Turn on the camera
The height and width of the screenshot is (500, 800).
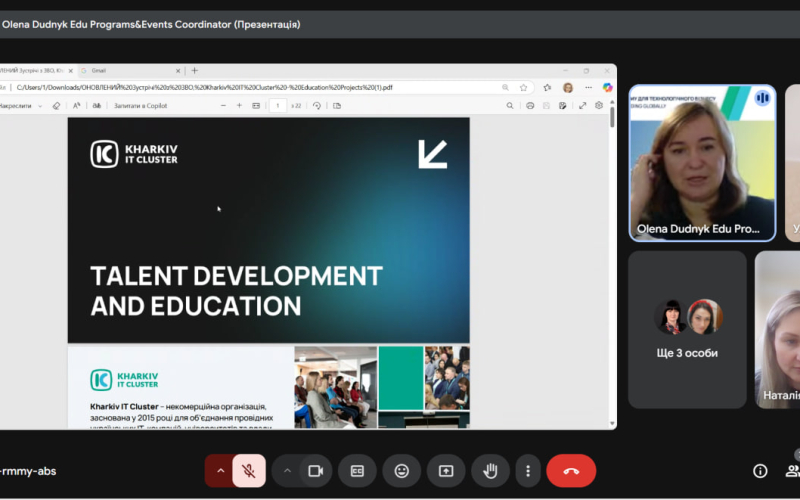tap(316, 471)
